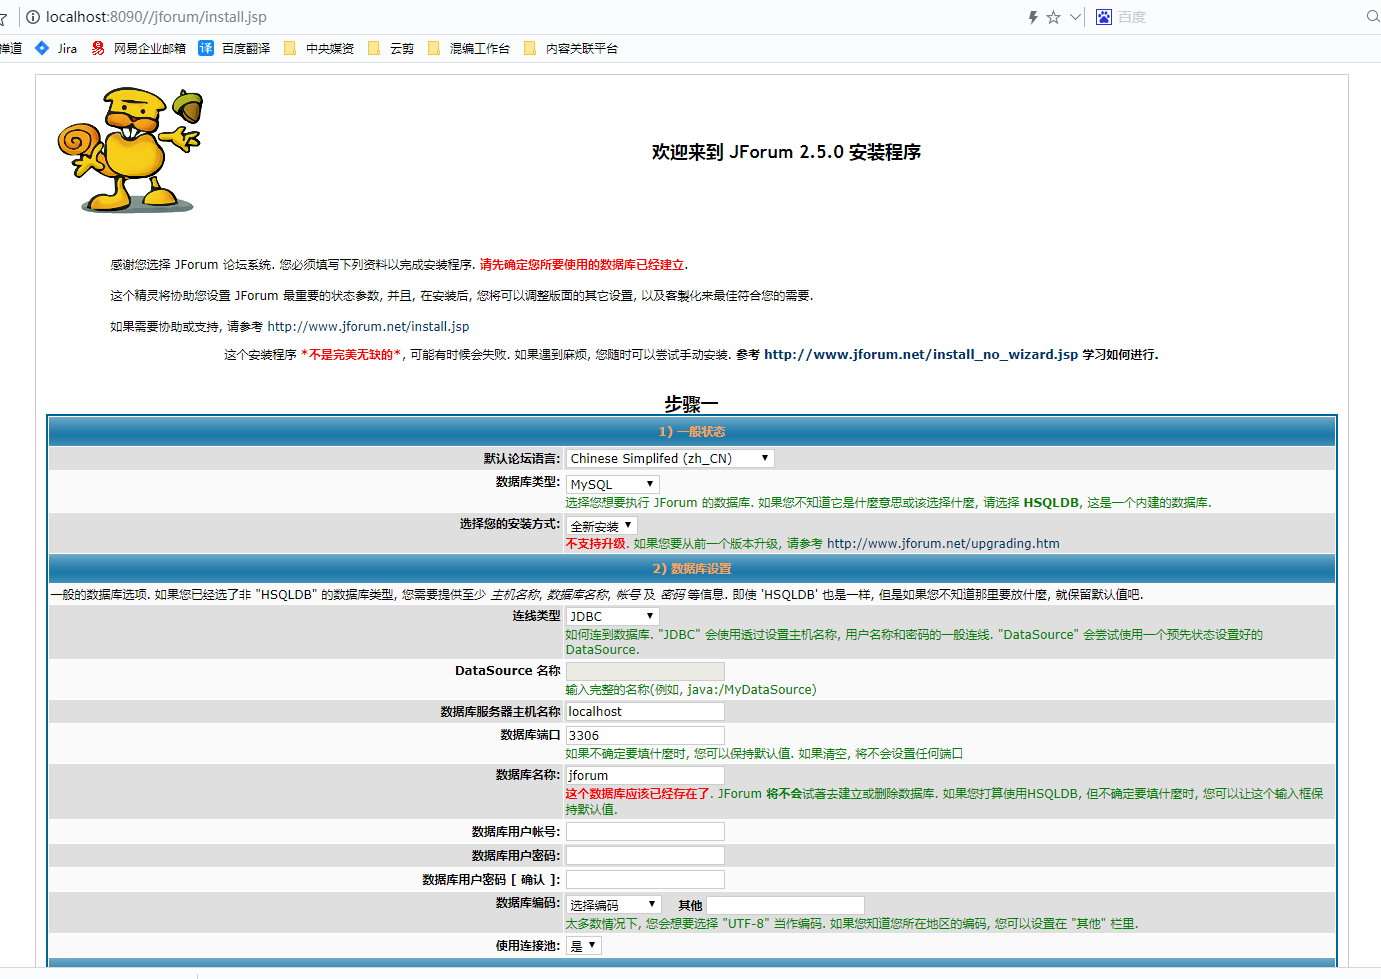The image size is (1381, 979).
Task: Click the address bar URL text
Action: (156, 17)
